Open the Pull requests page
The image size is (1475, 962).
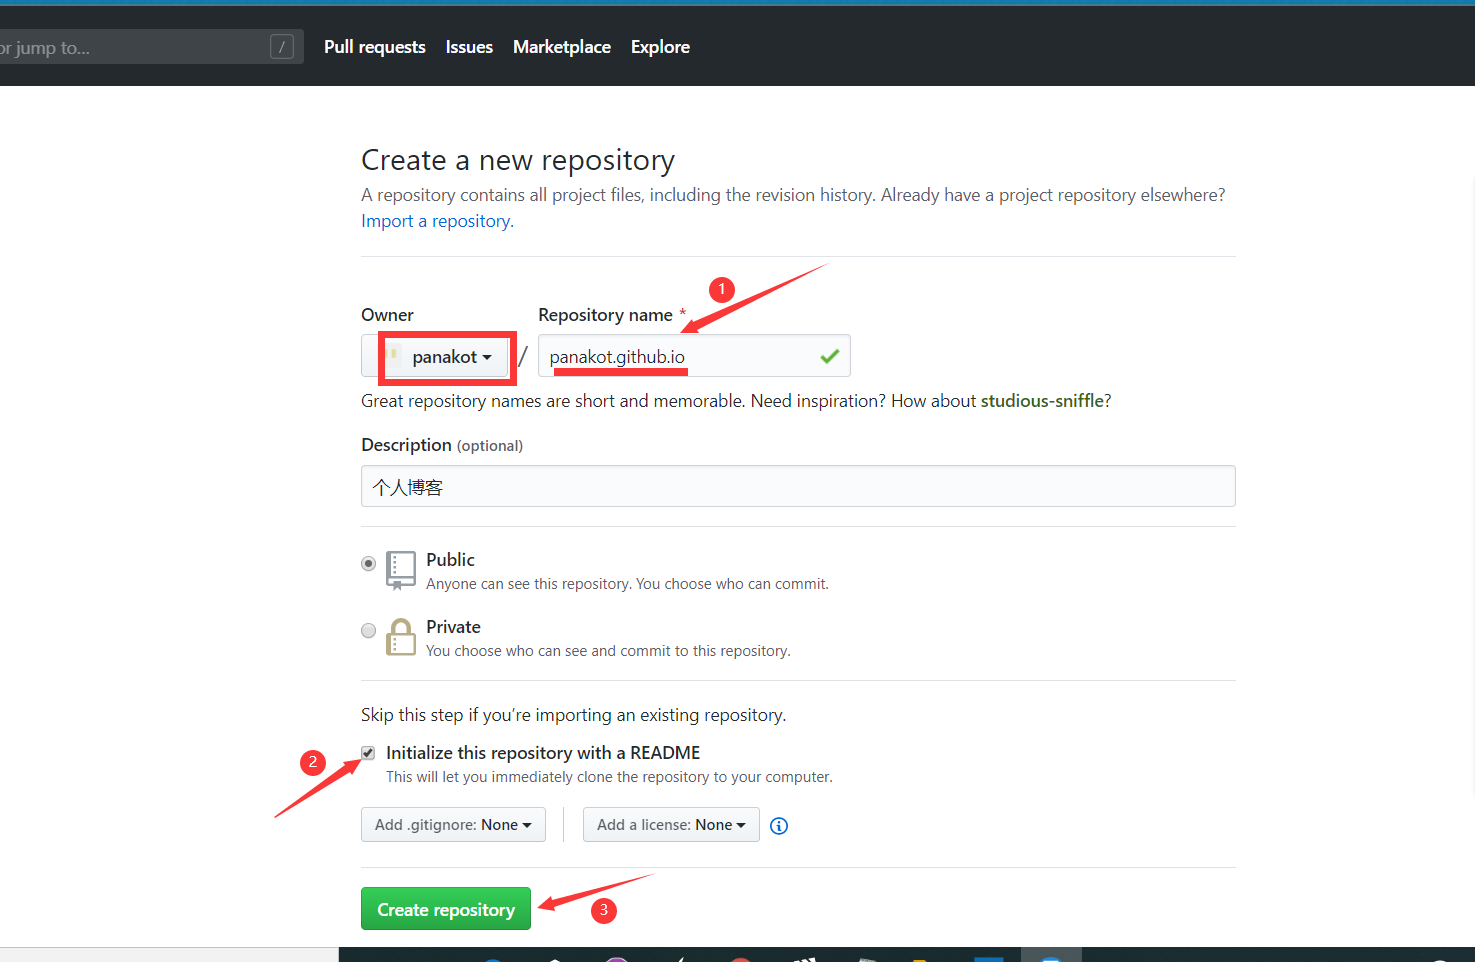point(374,47)
